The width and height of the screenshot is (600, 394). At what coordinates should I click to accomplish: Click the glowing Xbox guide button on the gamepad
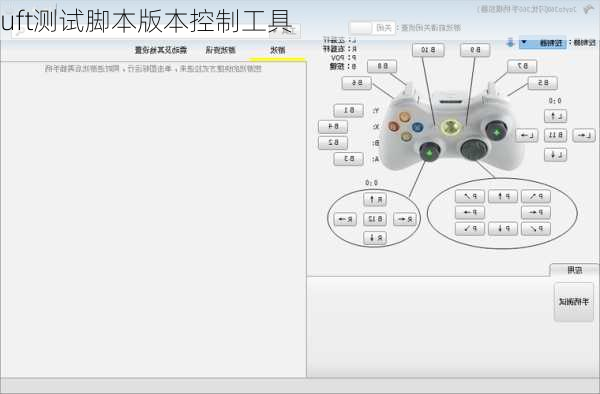[x=451, y=127]
